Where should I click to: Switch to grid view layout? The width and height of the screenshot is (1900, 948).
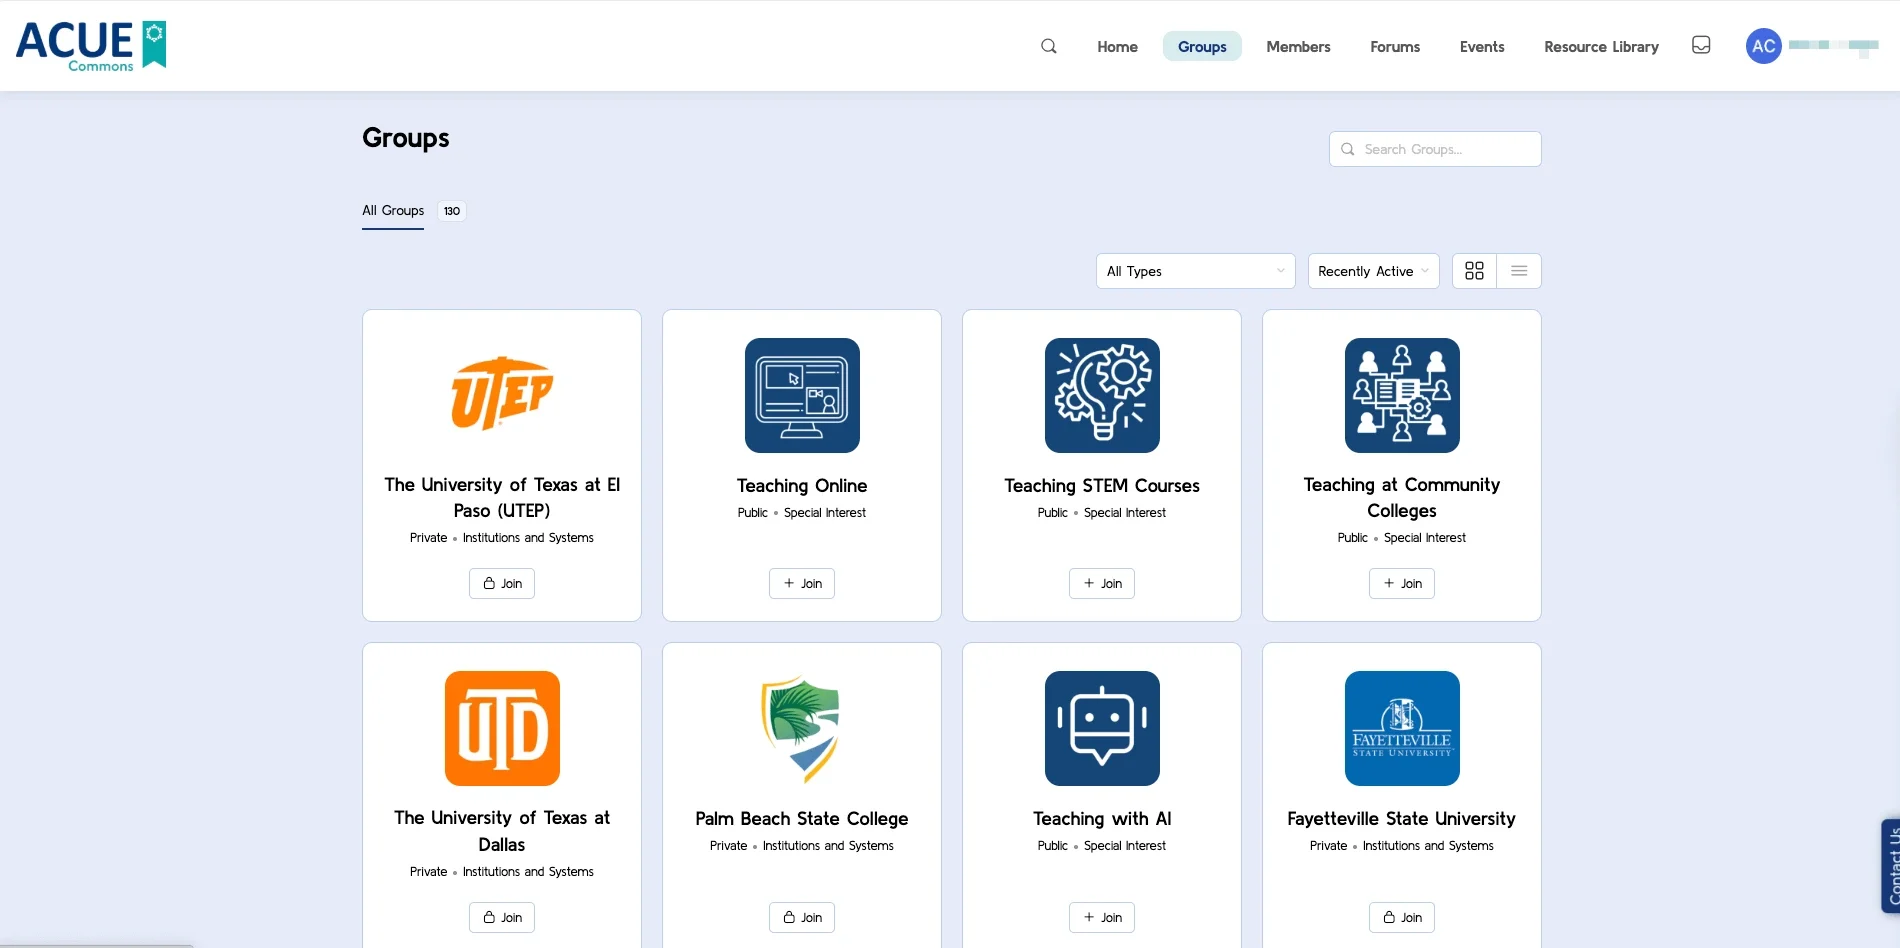pos(1474,271)
